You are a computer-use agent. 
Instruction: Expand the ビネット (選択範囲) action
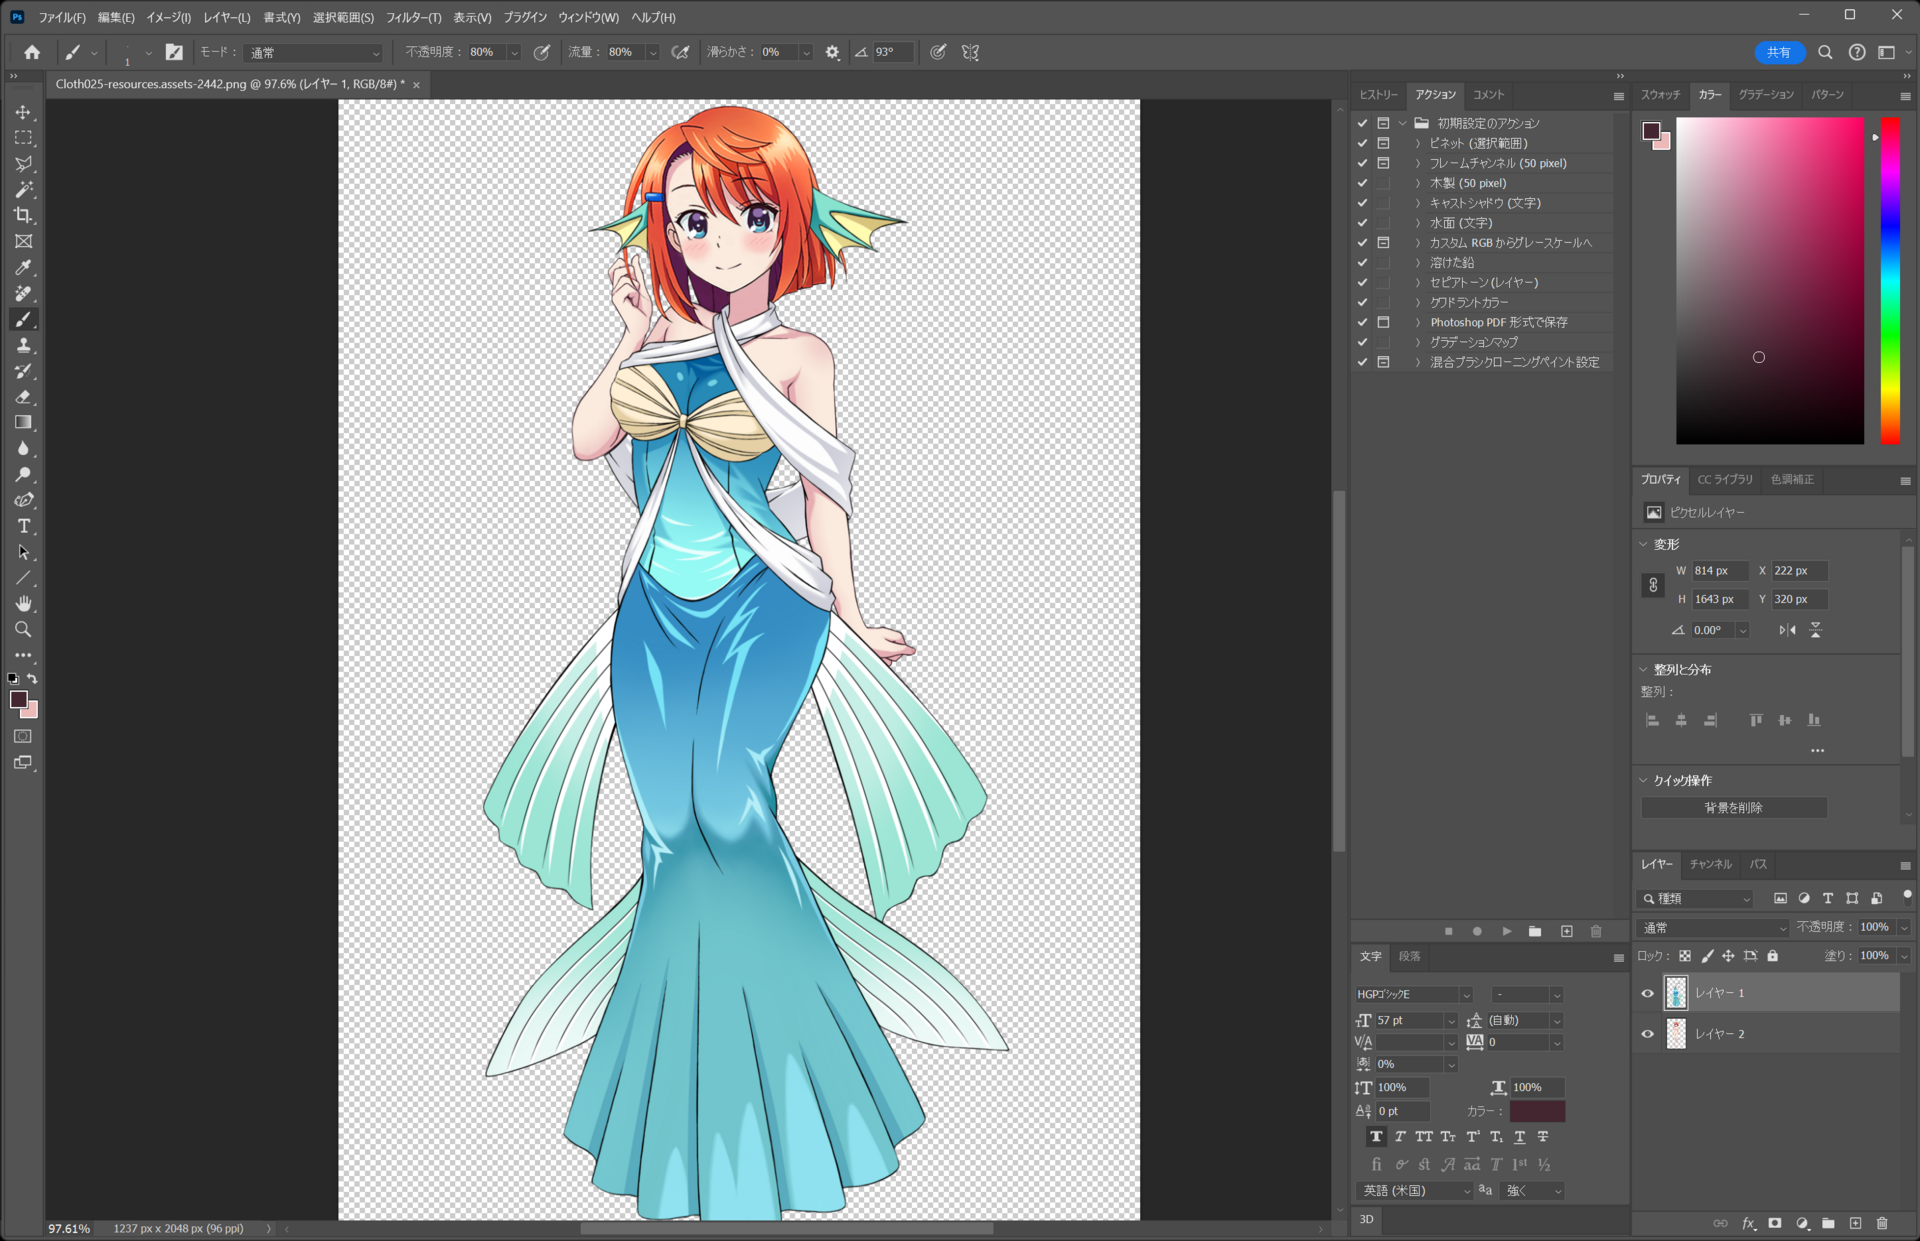pos(1418,143)
